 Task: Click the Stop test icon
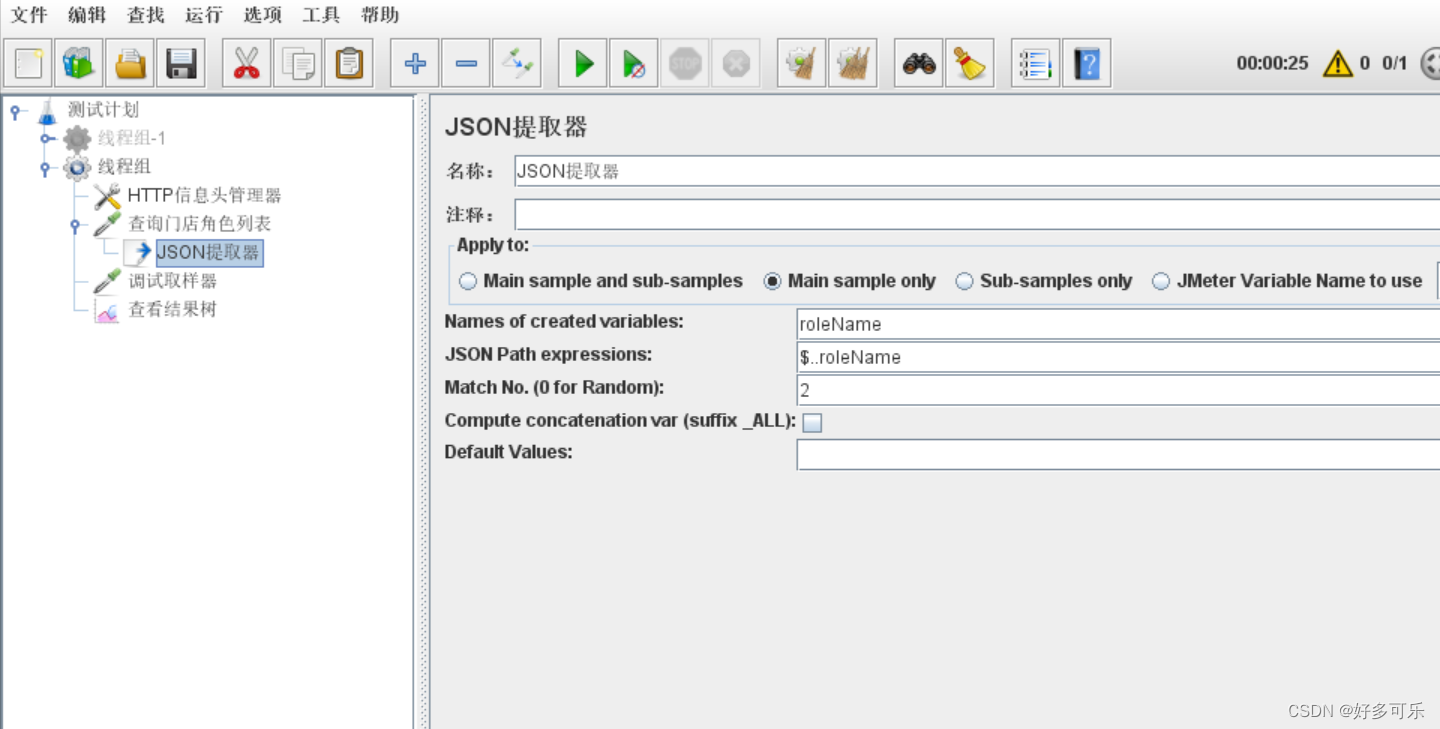(685, 64)
